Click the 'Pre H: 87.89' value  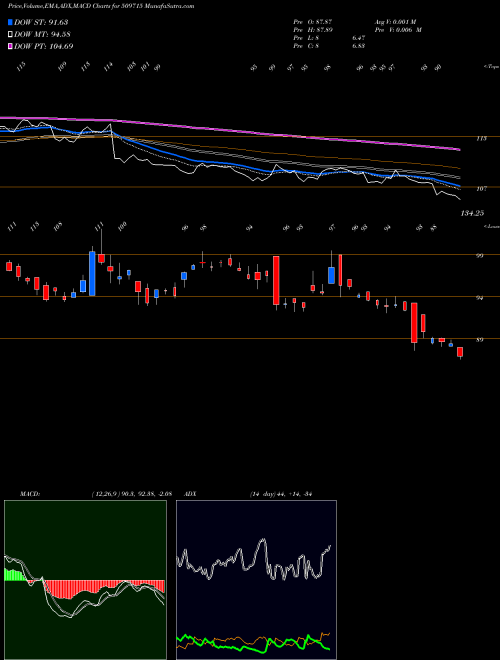[313, 30]
